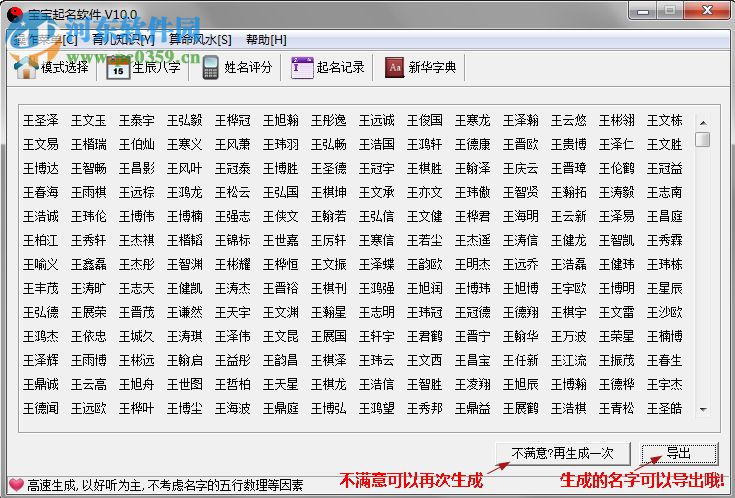Image resolution: width=735 pixels, height=498 pixels.
Task: Minimize the window
Action: tap(643, 11)
